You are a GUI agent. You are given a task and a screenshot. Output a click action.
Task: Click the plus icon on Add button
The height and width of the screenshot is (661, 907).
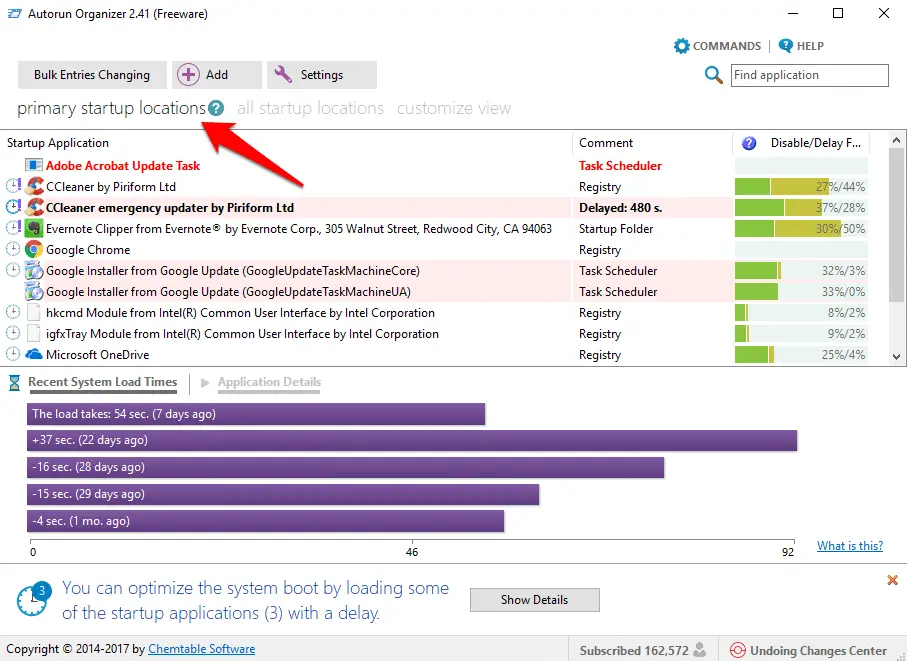click(x=188, y=75)
